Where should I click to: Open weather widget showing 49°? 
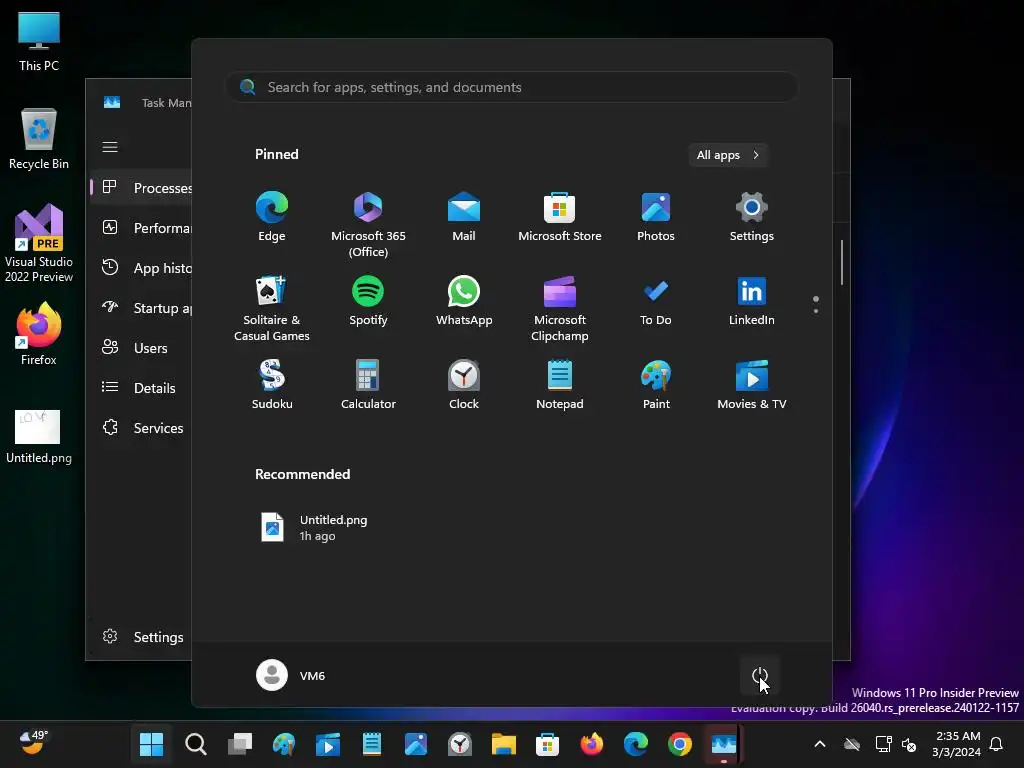coord(33,743)
